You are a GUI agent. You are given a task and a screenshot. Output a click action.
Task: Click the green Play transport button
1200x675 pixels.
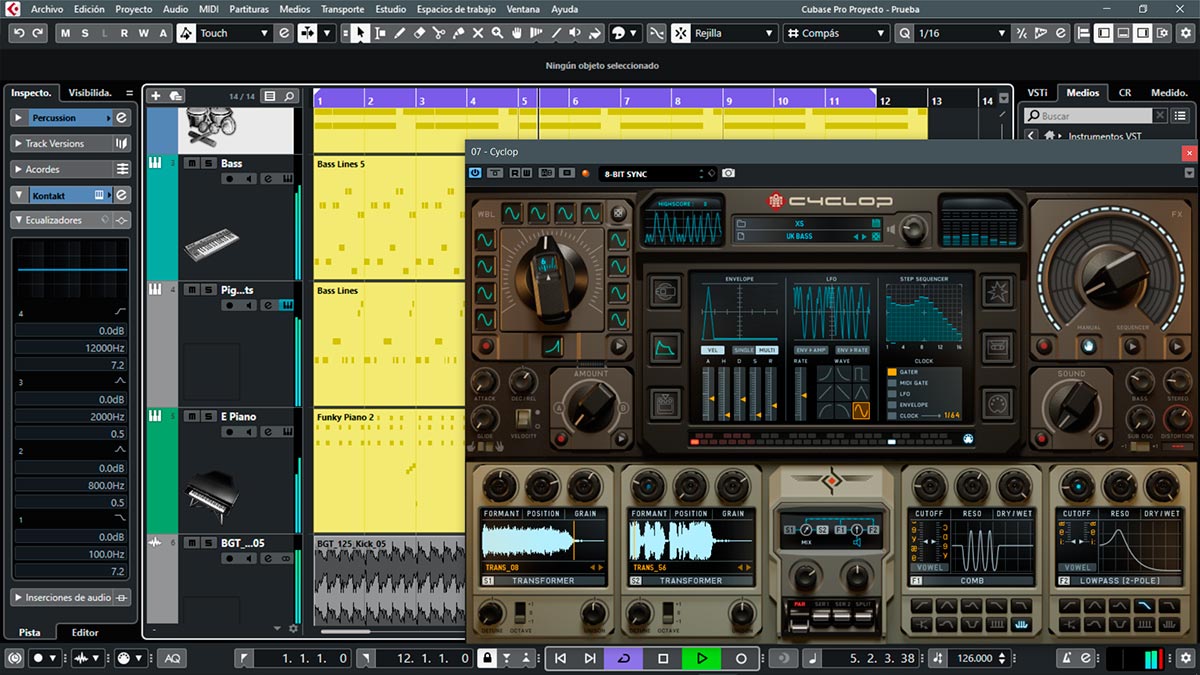pyautogui.click(x=701, y=658)
